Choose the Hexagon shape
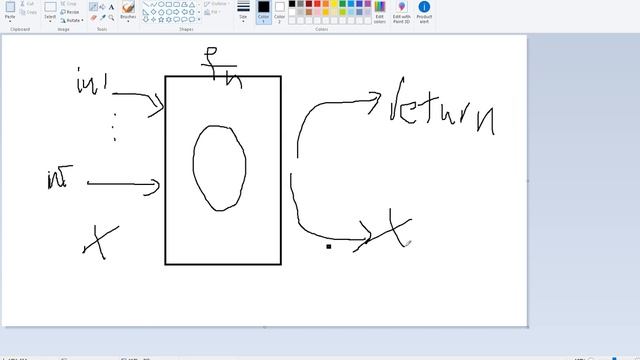The height and width of the screenshot is (360, 640). pyautogui.click(x=169, y=12)
